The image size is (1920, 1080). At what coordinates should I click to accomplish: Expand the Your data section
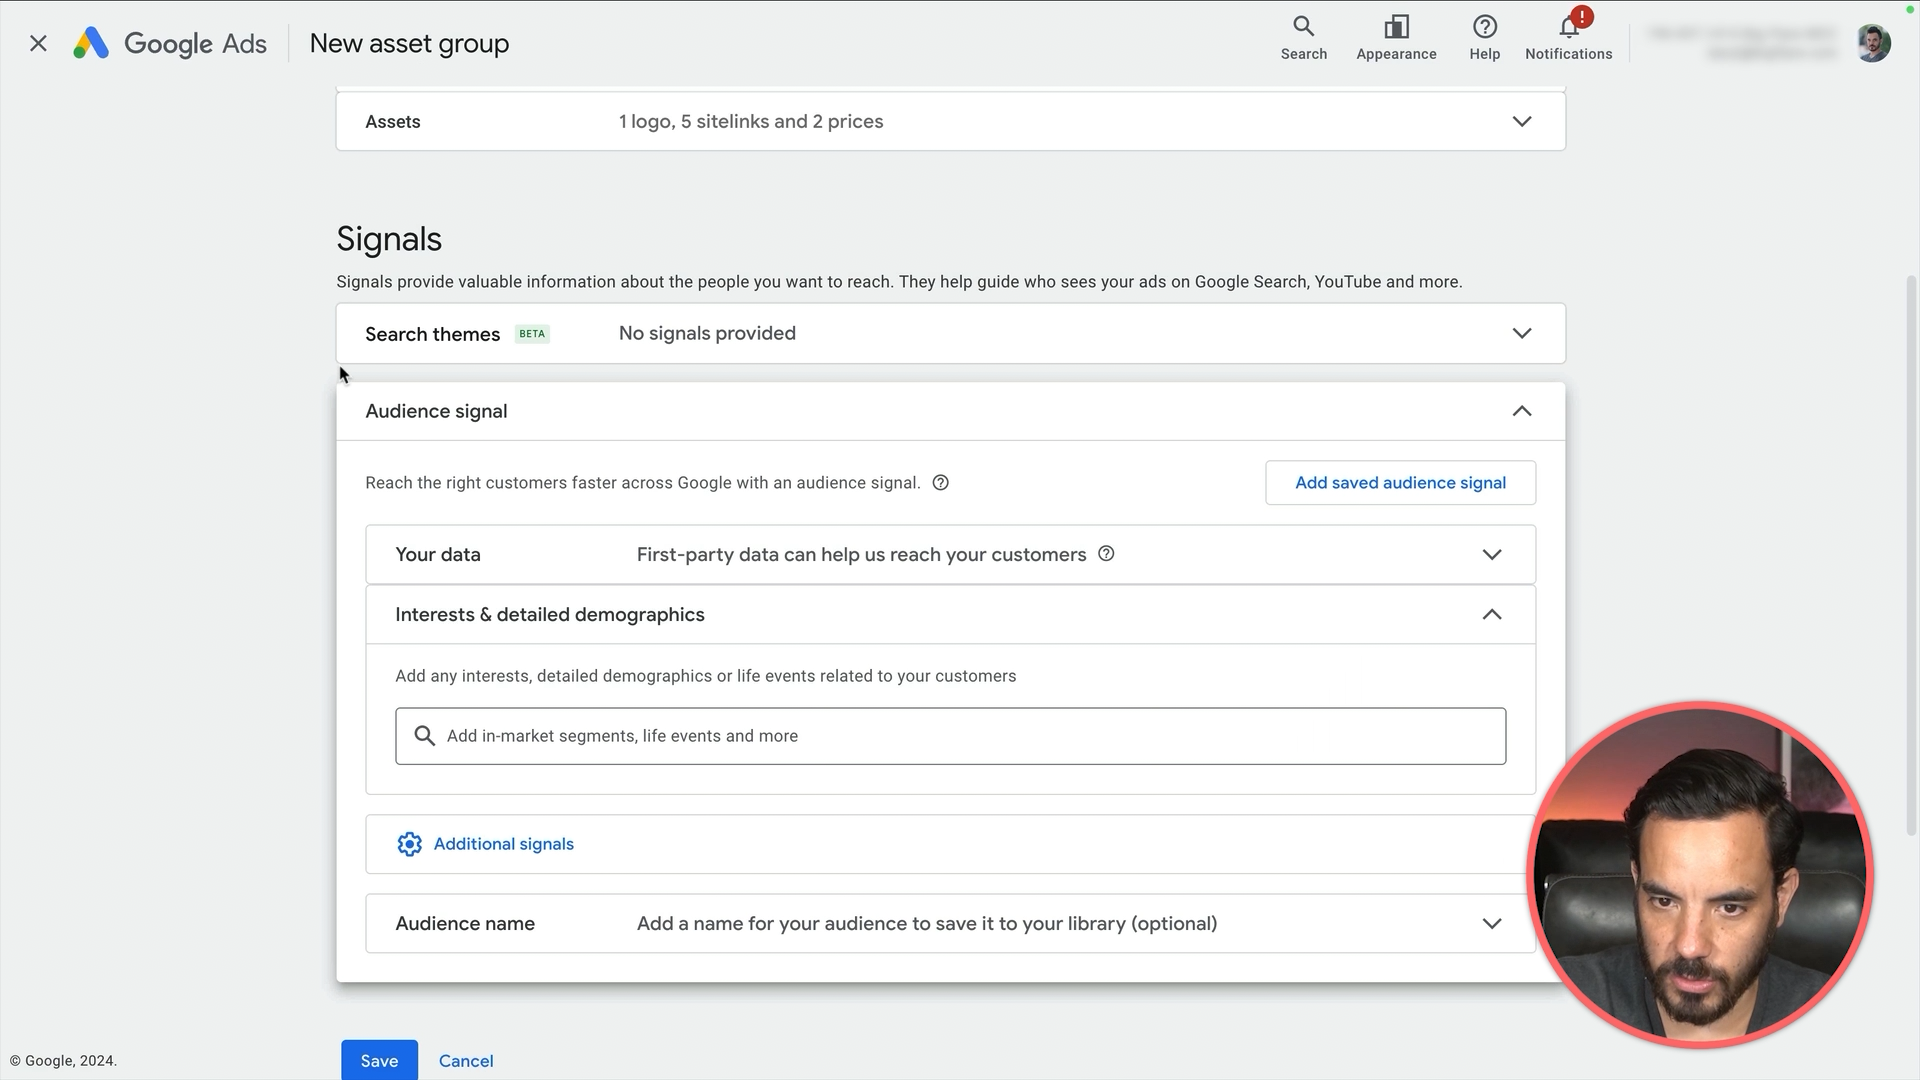pos(1492,554)
